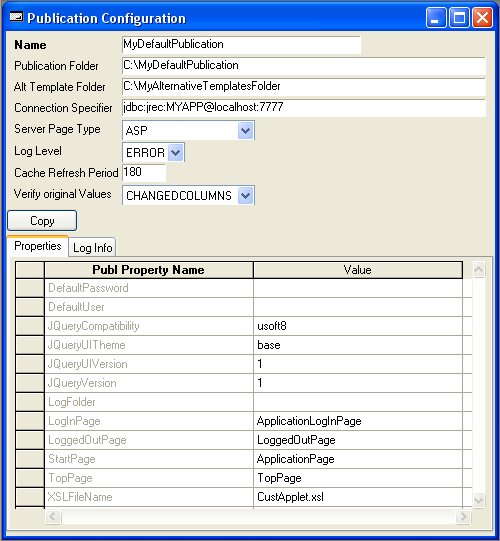The height and width of the screenshot is (541, 500).
Task: Click the Publication Configuration window title icon
Action: pos(16,17)
